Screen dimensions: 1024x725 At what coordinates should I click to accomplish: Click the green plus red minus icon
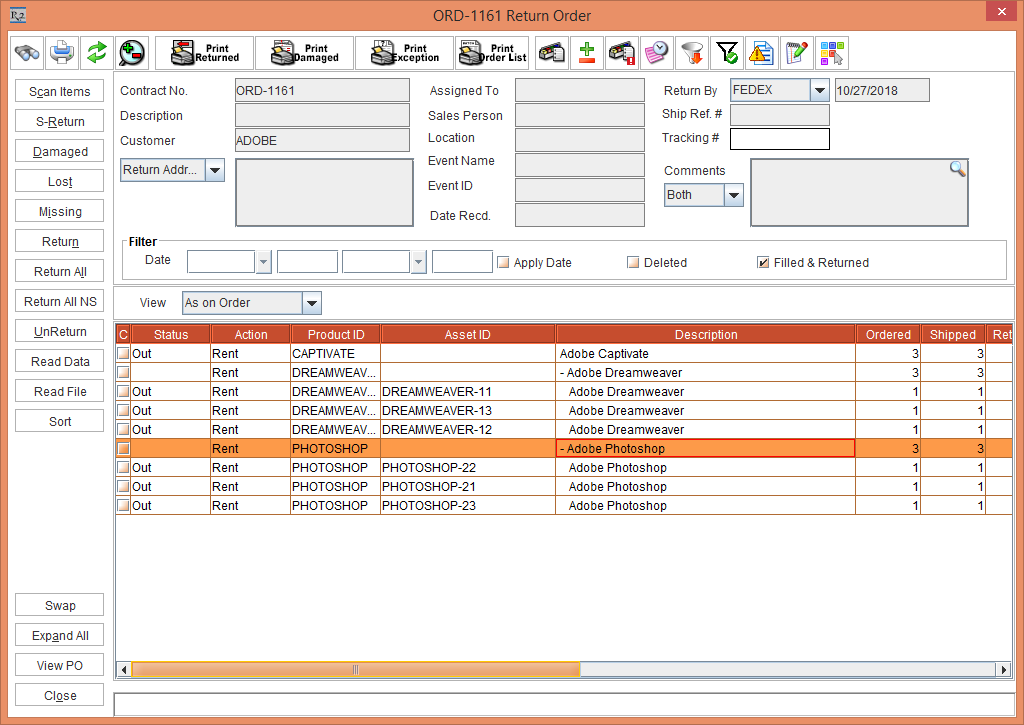tap(587, 52)
